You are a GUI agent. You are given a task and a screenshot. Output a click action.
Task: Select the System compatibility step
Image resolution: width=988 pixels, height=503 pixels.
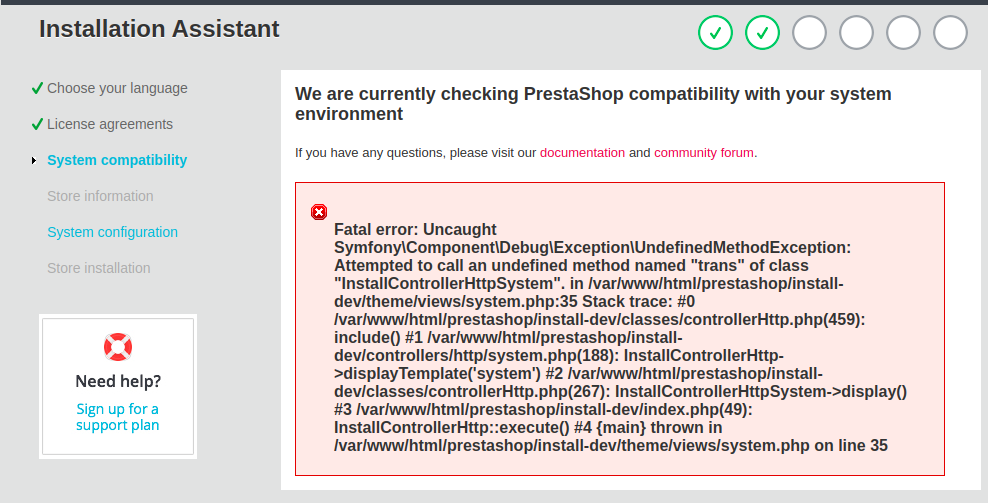pyautogui.click(x=117, y=160)
